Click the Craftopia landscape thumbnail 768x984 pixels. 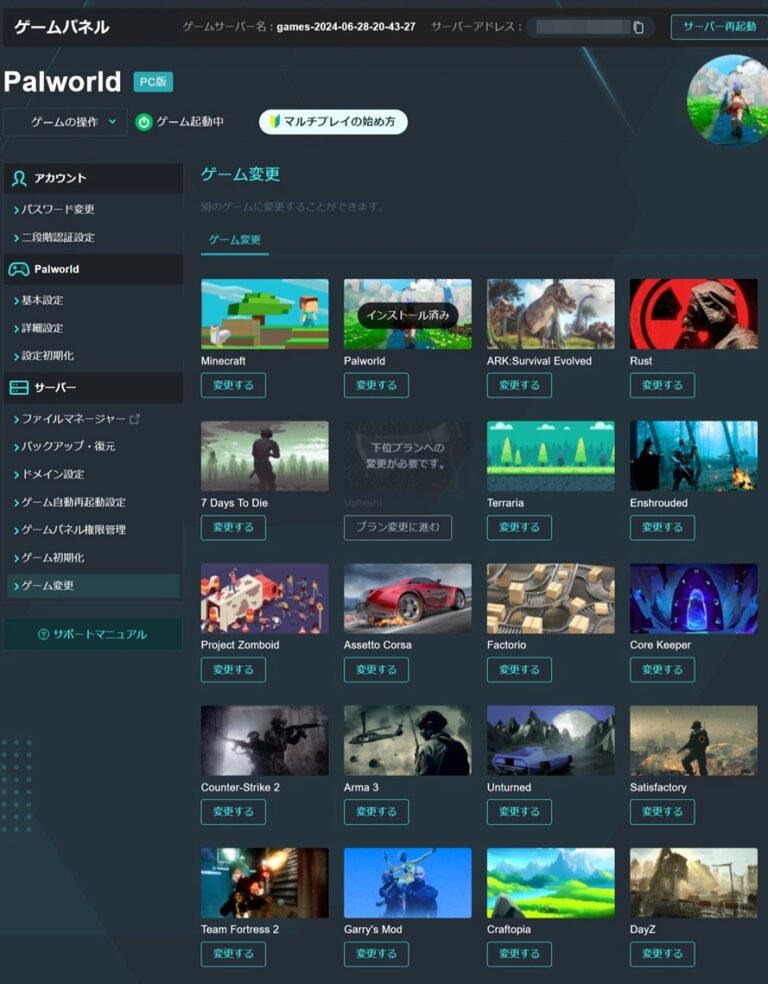point(551,883)
